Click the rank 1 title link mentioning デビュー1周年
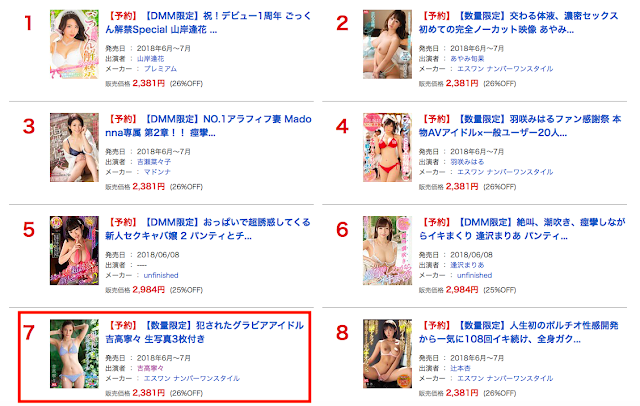The width and height of the screenshot is (640, 406). pyautogui.click(x=208, y=23)
